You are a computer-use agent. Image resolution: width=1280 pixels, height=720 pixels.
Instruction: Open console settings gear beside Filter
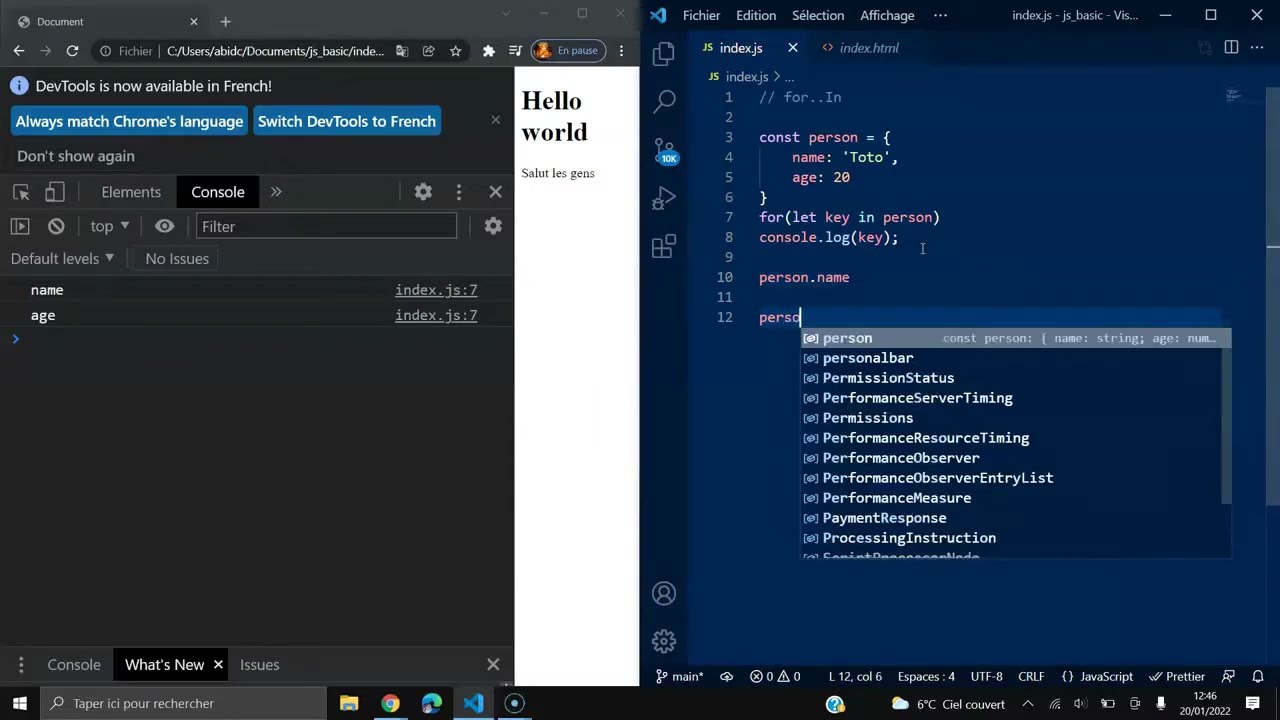point(493,226)
